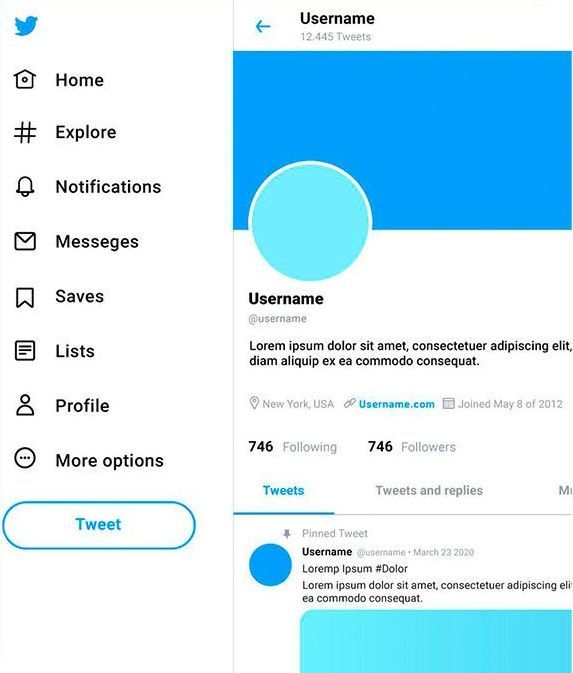The height and width of the screenshot is (673, 573).
Task: Open Home via the house icon
Action: tap(25, 79)
